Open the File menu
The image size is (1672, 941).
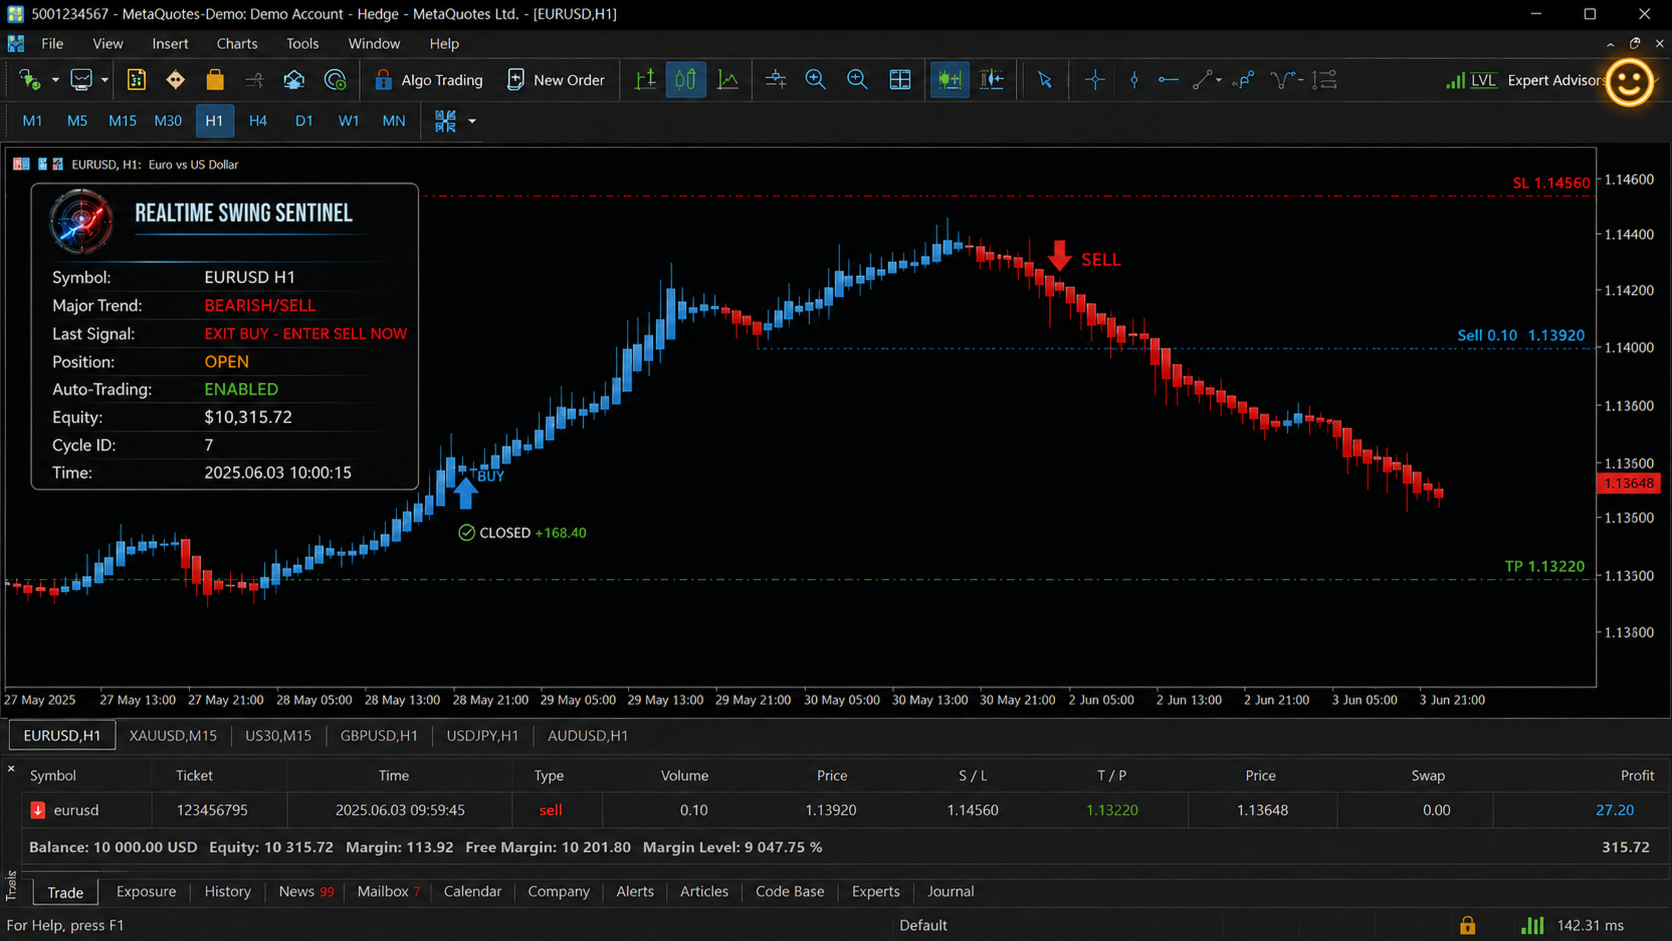tap(52, 44)
